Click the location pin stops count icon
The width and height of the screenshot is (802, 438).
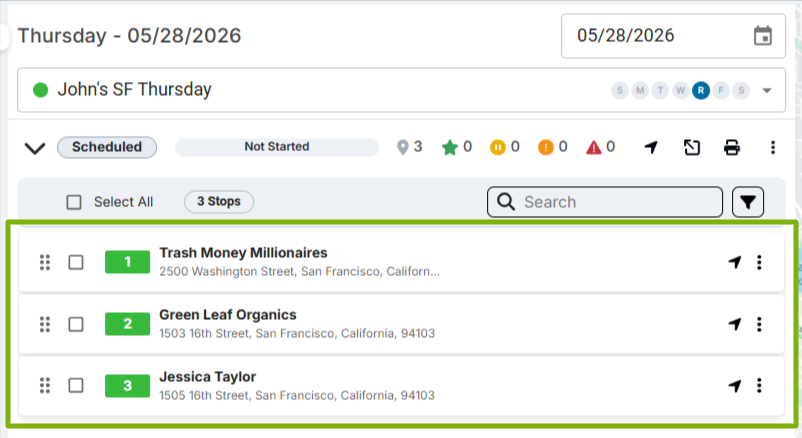click(403, 147)
